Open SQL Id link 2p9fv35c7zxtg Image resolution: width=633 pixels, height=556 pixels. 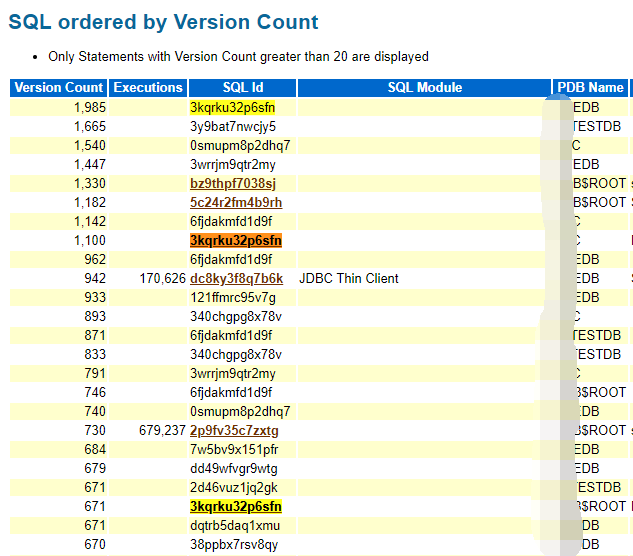234,430
